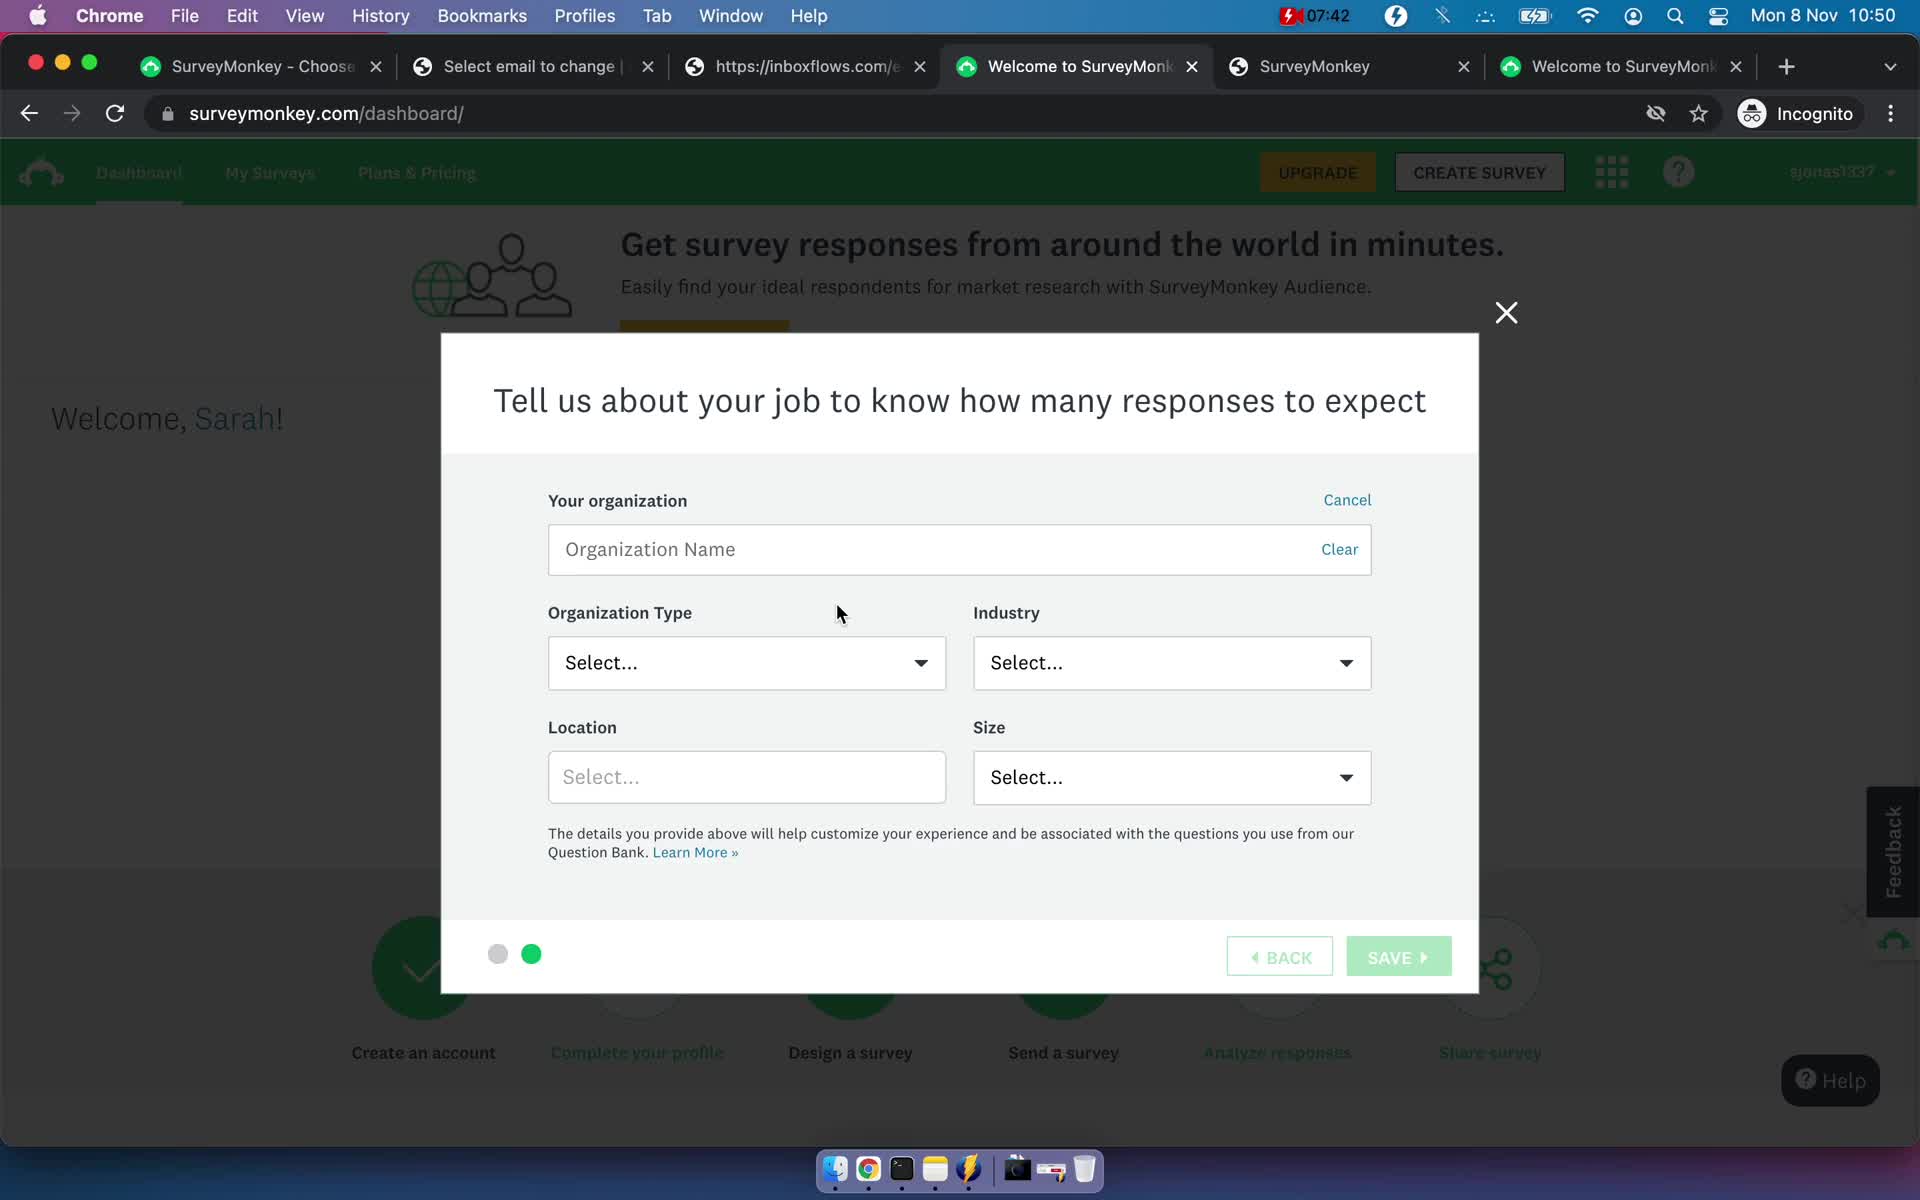Click the Learn More link
Image resolution: width=1920 pixels, height=1200 pixels.
pyautogui.click(x=694, y=852)
